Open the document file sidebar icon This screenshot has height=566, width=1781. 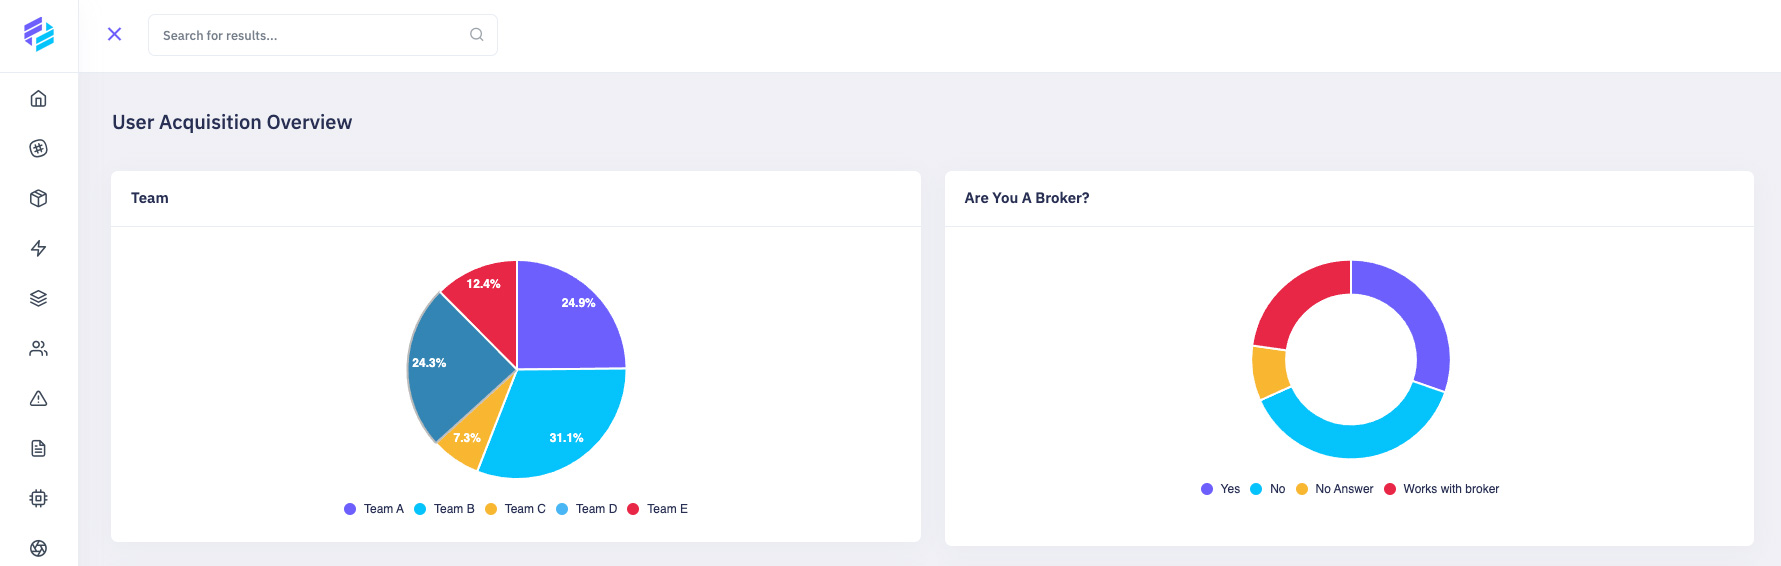pyautogui.click(x=38, y=448)
